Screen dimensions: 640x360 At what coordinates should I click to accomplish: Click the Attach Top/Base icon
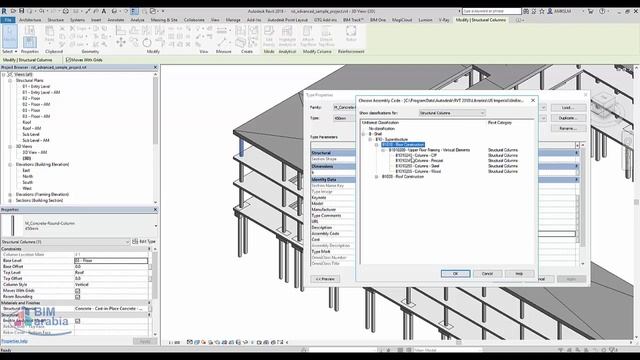click(x=308, y=36)
